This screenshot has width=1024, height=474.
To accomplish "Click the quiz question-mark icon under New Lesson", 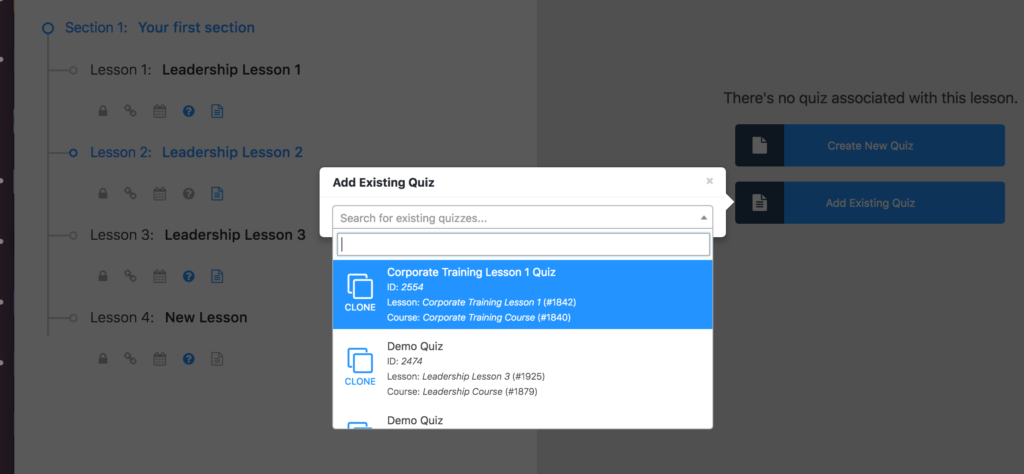I will pyautogui.click(x=189, y=358).
